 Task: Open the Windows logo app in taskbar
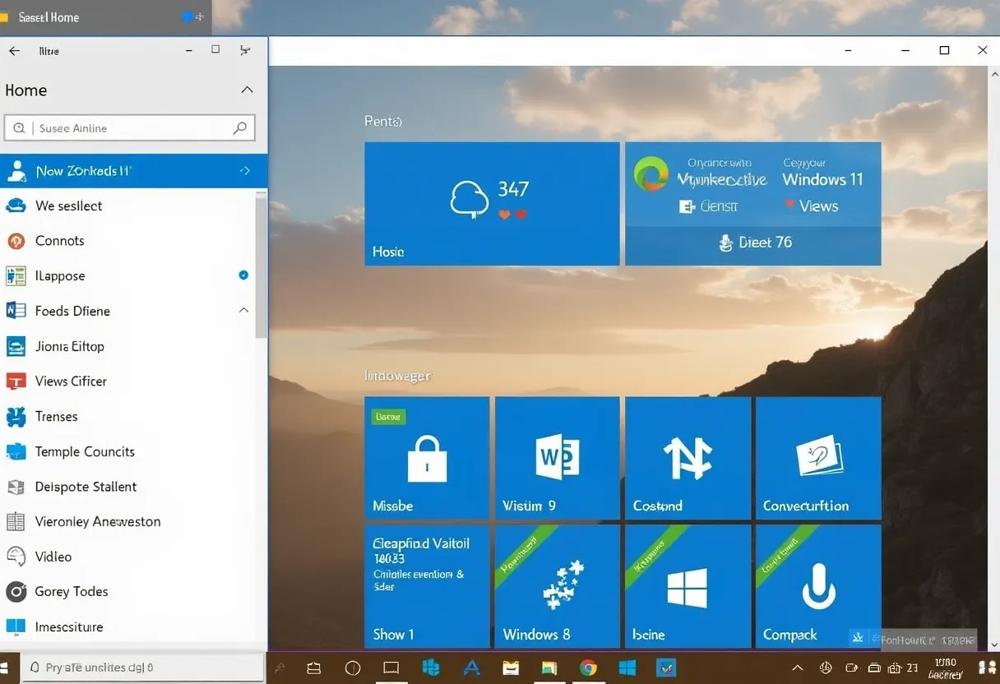pyautogui.click(x=628, y=667)
